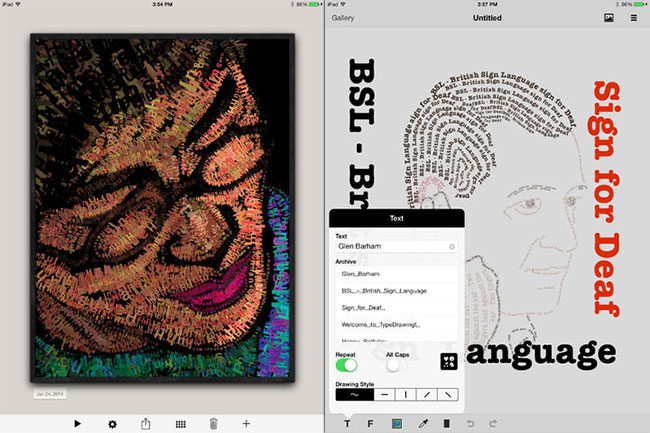Select Welcome_to_TypeDrawing archive entry

(397, 325)
